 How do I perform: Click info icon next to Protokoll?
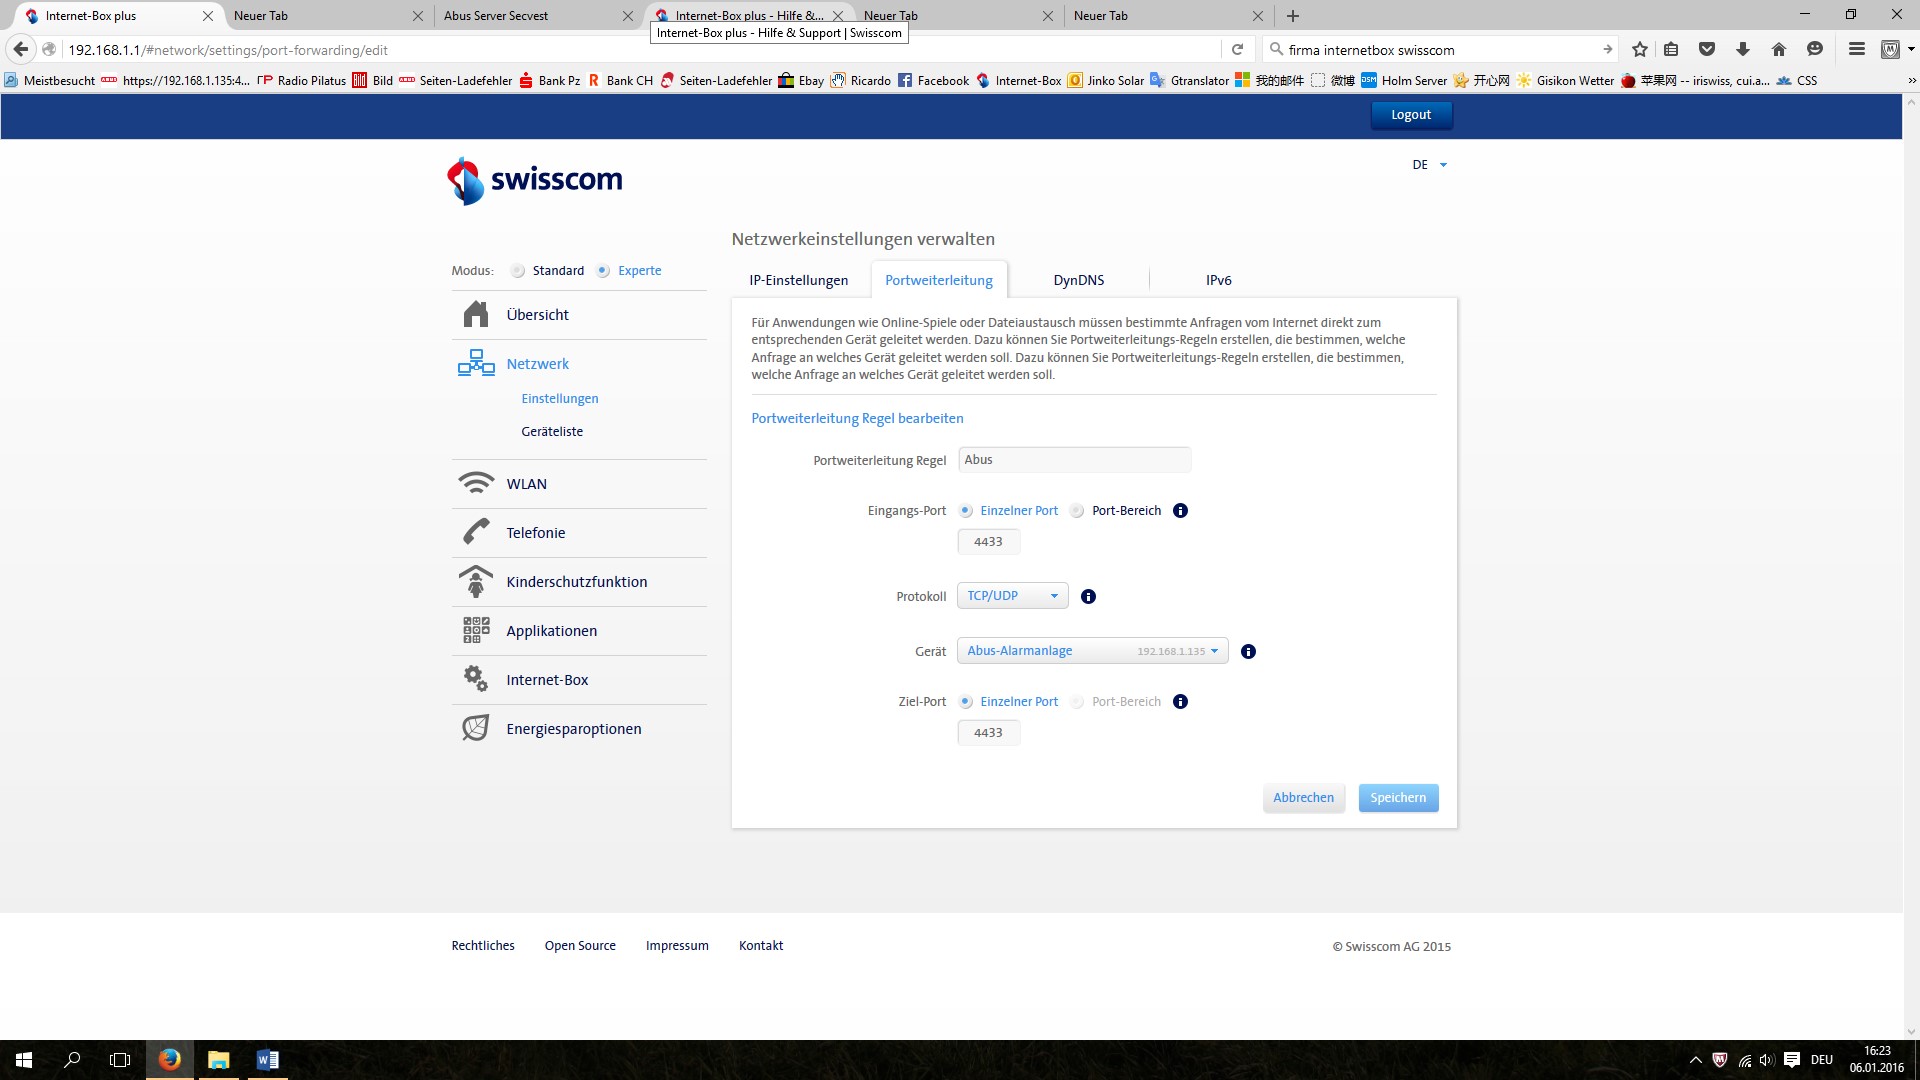click(1088, 596)
